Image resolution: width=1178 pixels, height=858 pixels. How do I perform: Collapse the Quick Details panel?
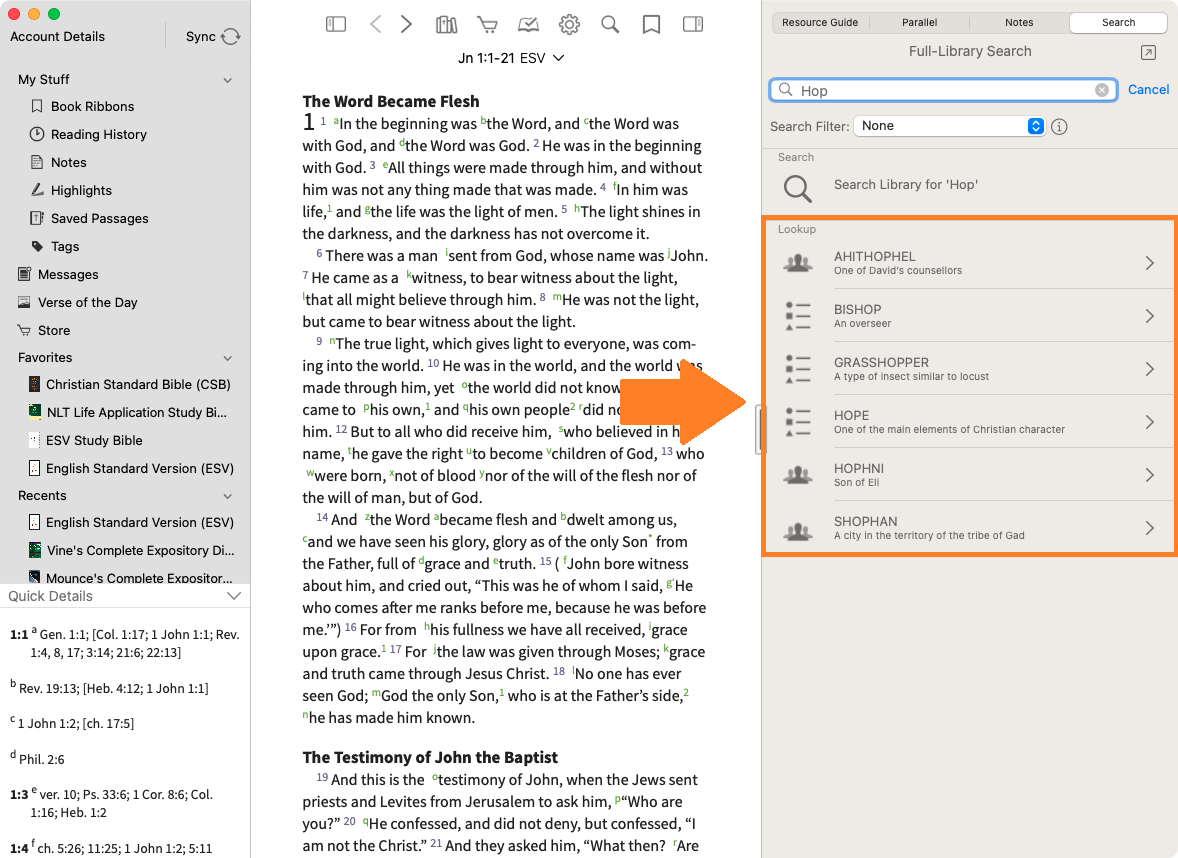pyautogui.click(x=234, y=596)
